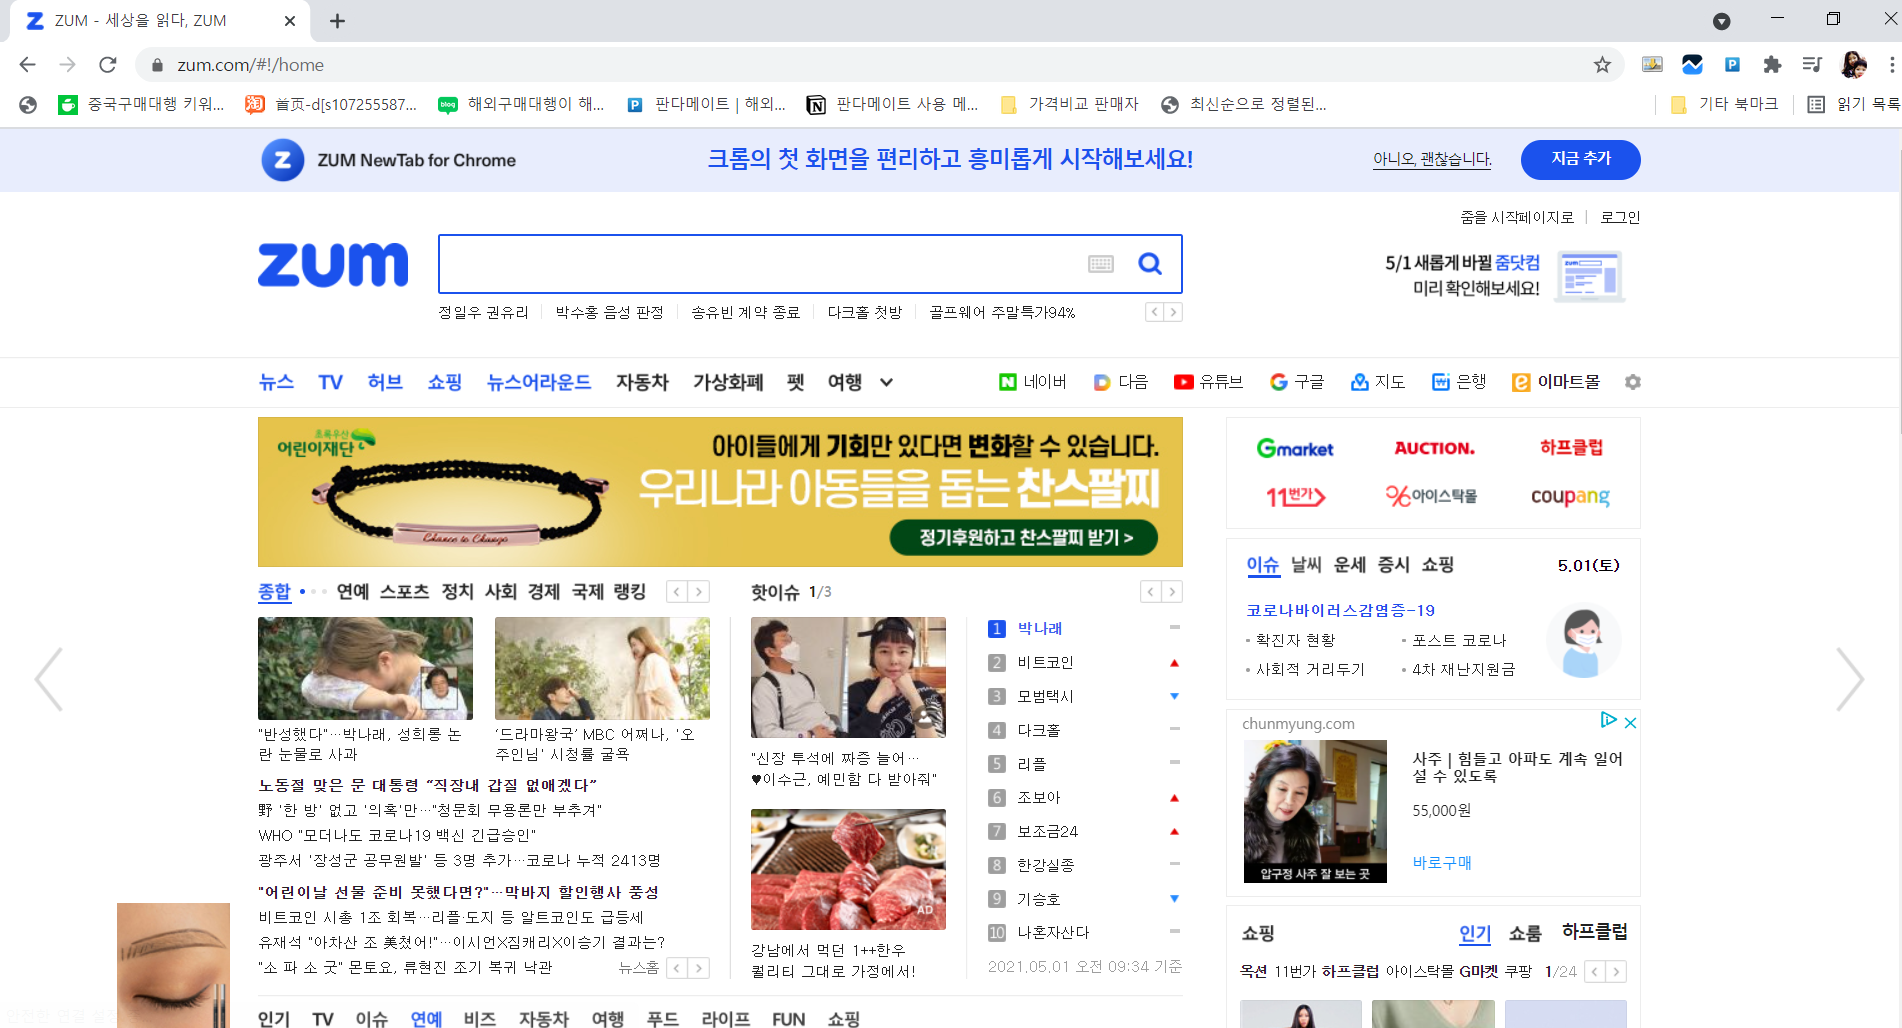
Task: Open the Chrome extensions puzzle icon
Action: tap(1772, 65)
